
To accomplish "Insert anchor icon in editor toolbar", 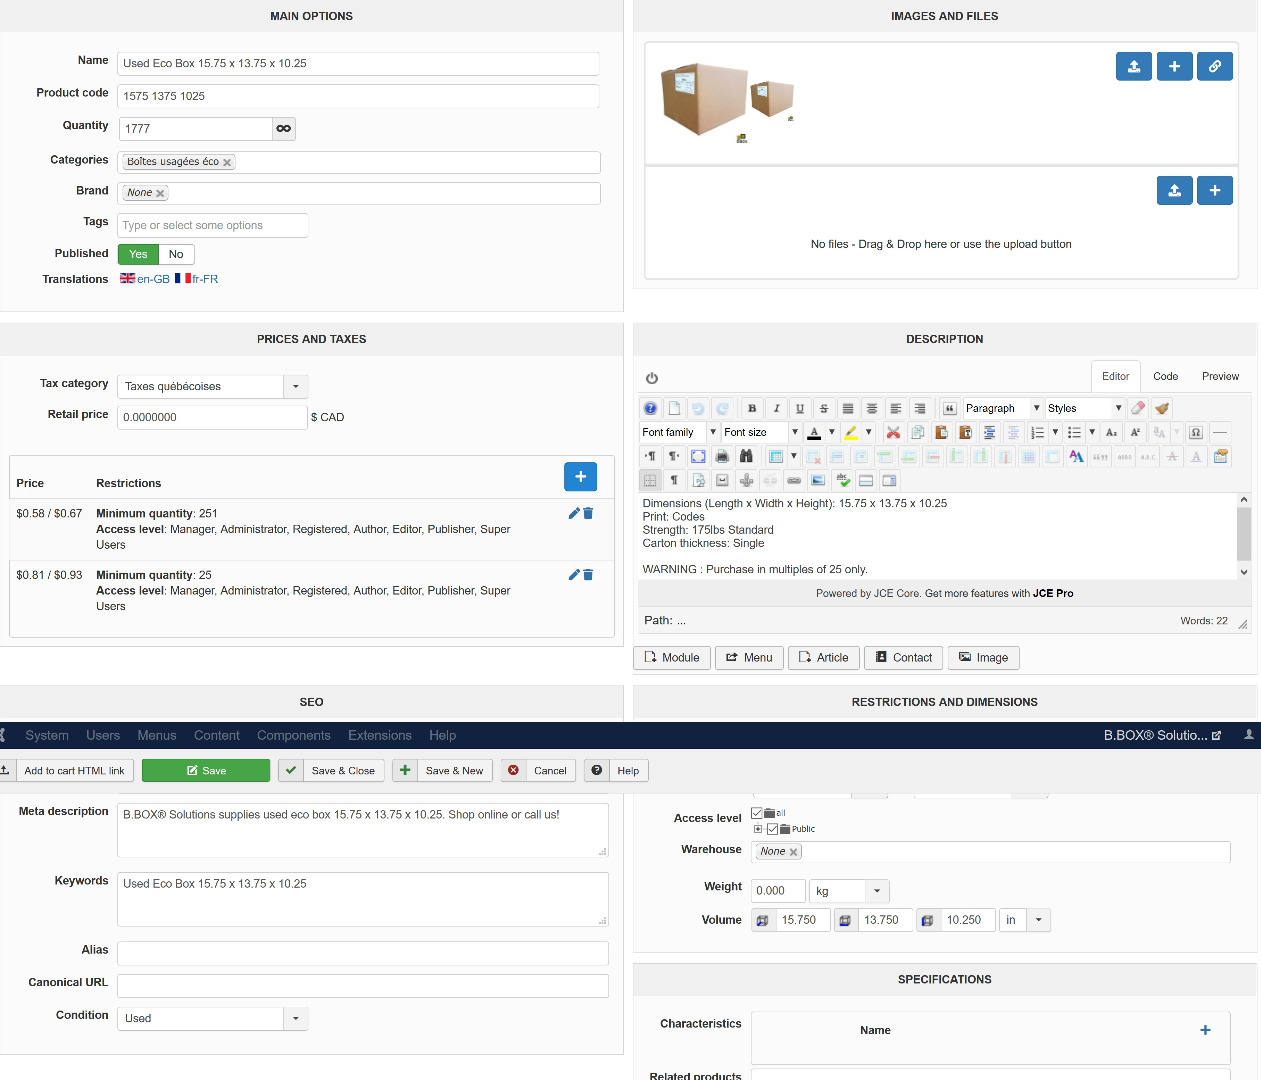I will pyautogui.click(x=746, y=480).
